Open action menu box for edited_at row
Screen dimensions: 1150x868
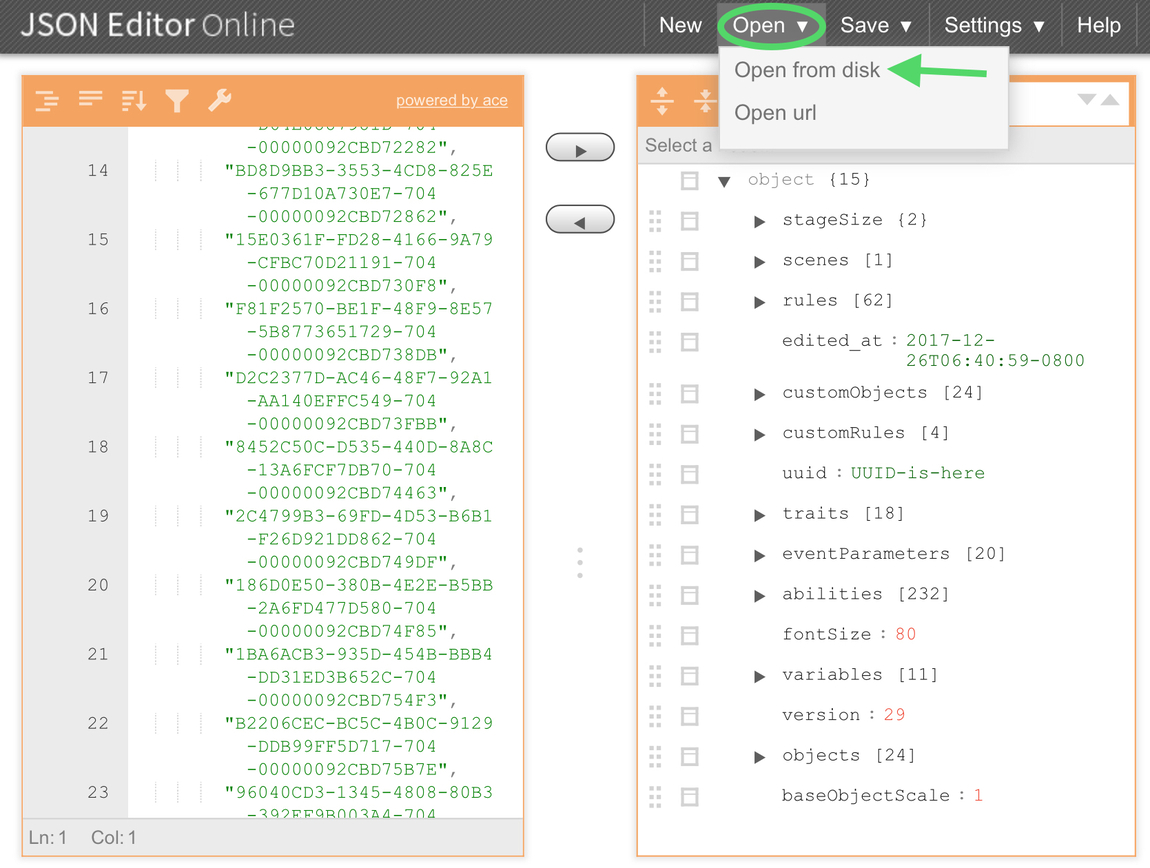click(689, 342)
